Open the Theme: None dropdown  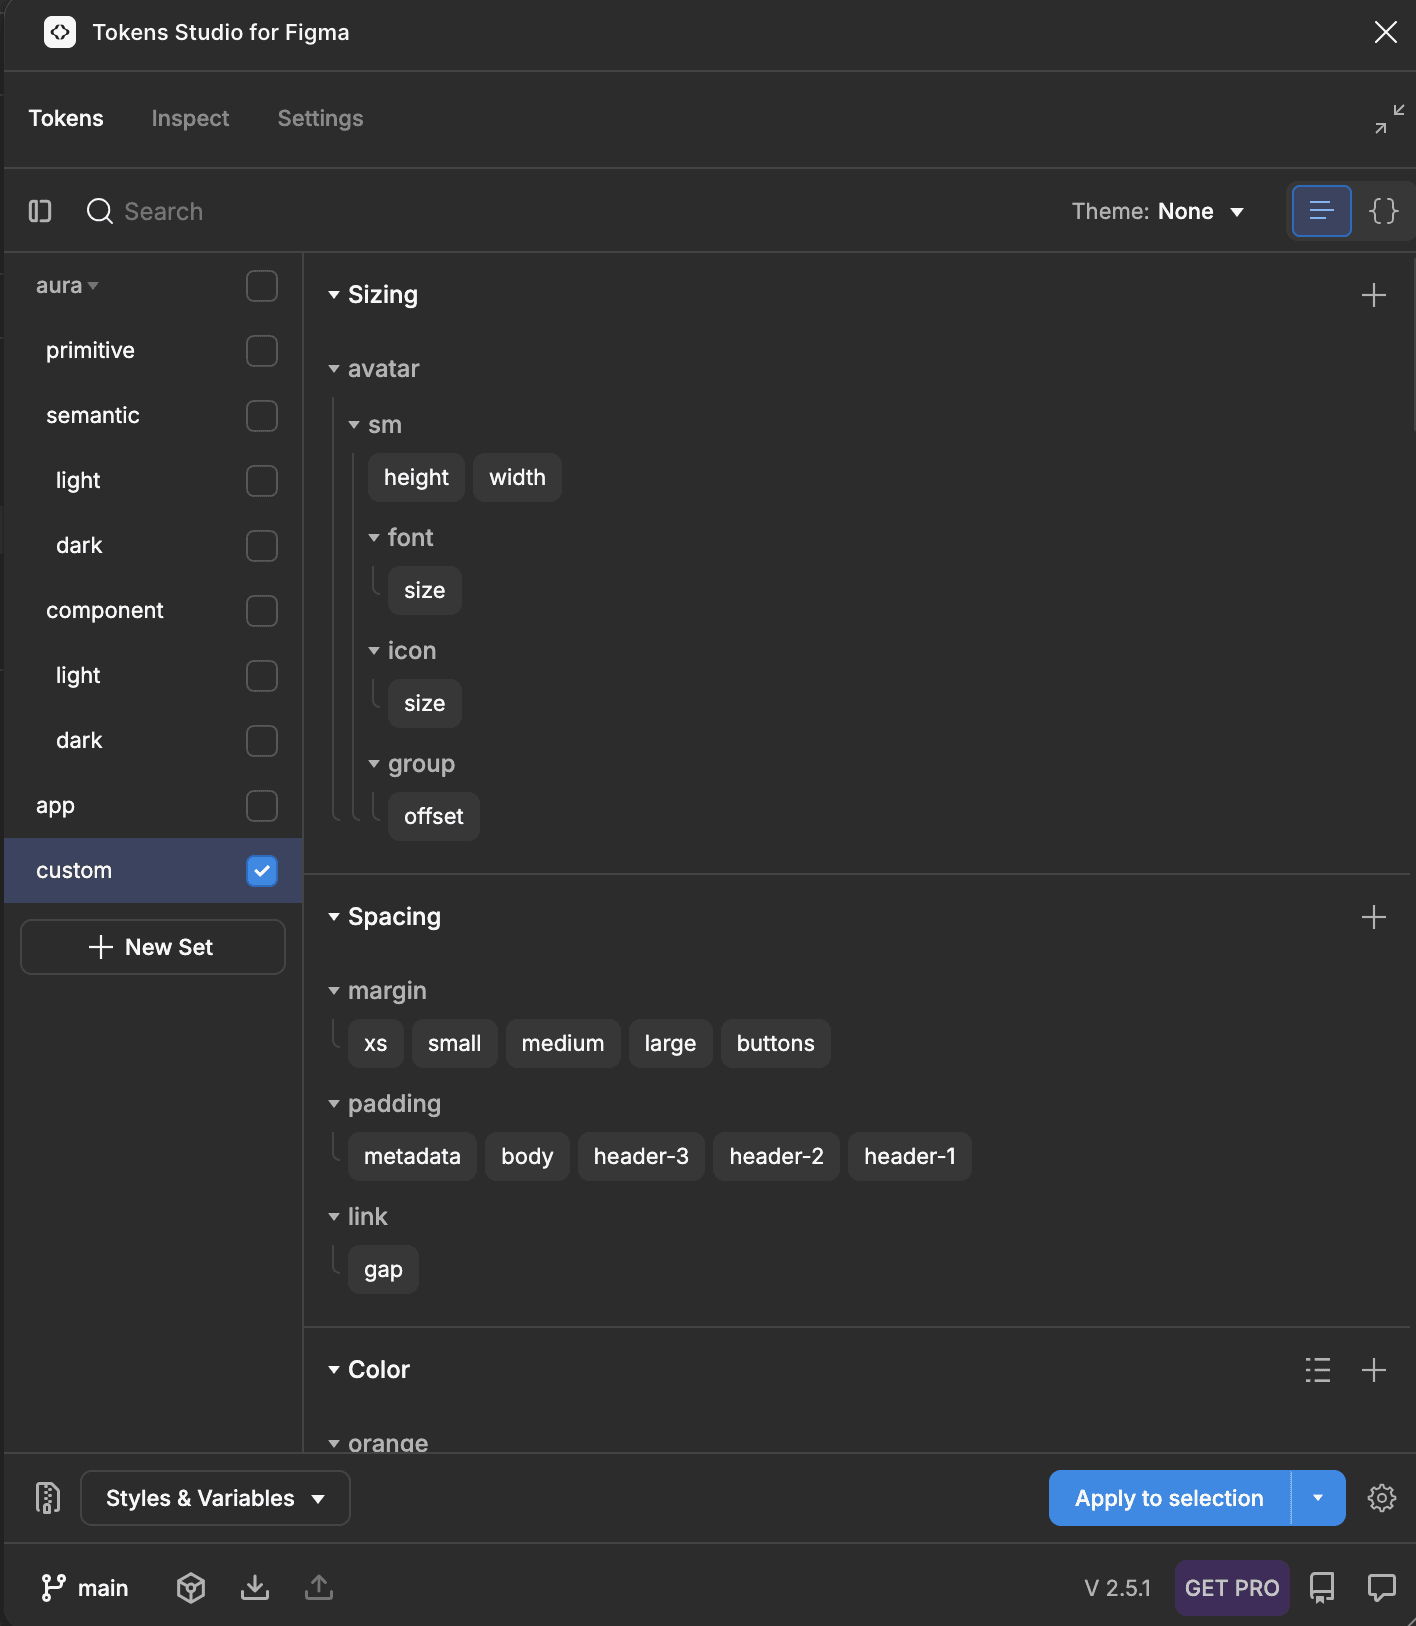tap(1158, 211)
